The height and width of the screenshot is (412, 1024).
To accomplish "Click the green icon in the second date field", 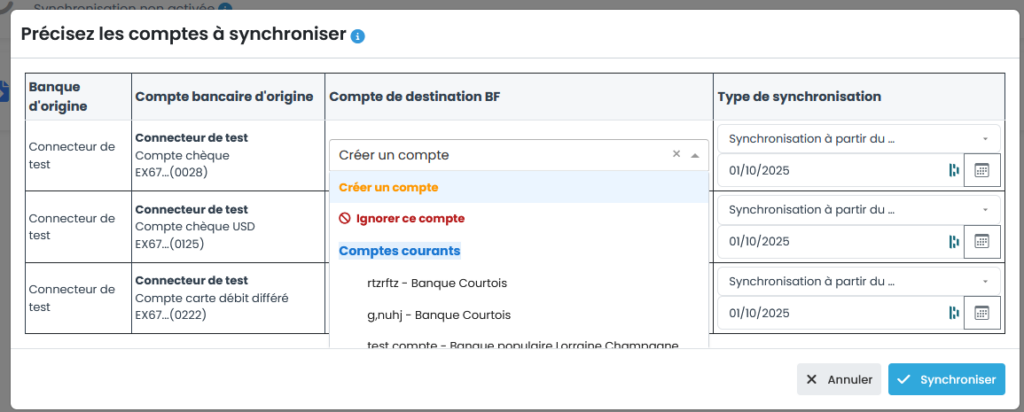I will point(953,241).
